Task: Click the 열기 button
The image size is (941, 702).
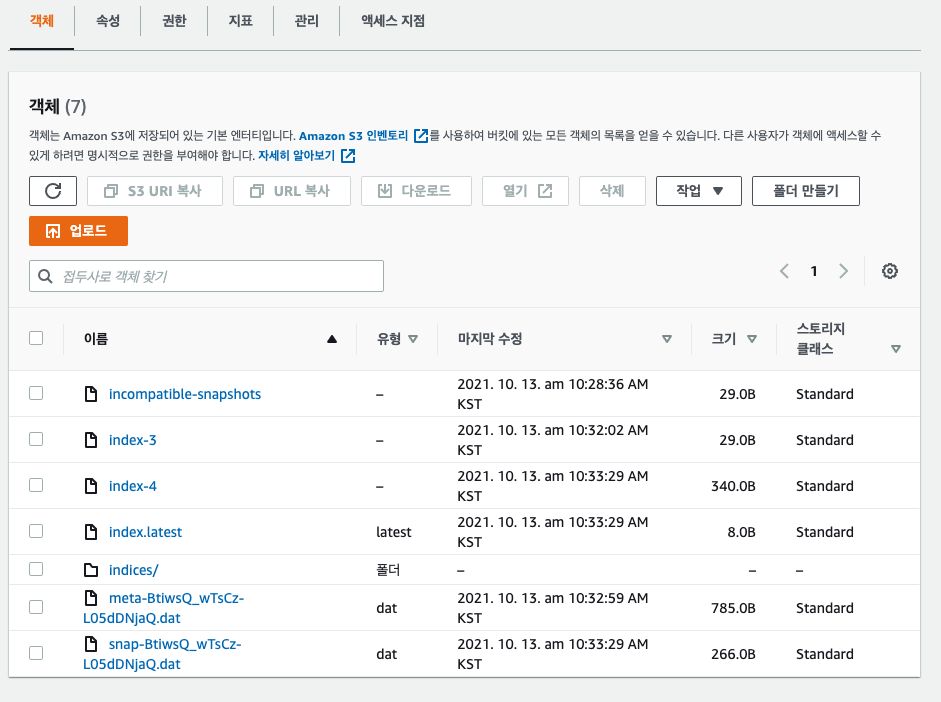Action: (x=525, y=191)
